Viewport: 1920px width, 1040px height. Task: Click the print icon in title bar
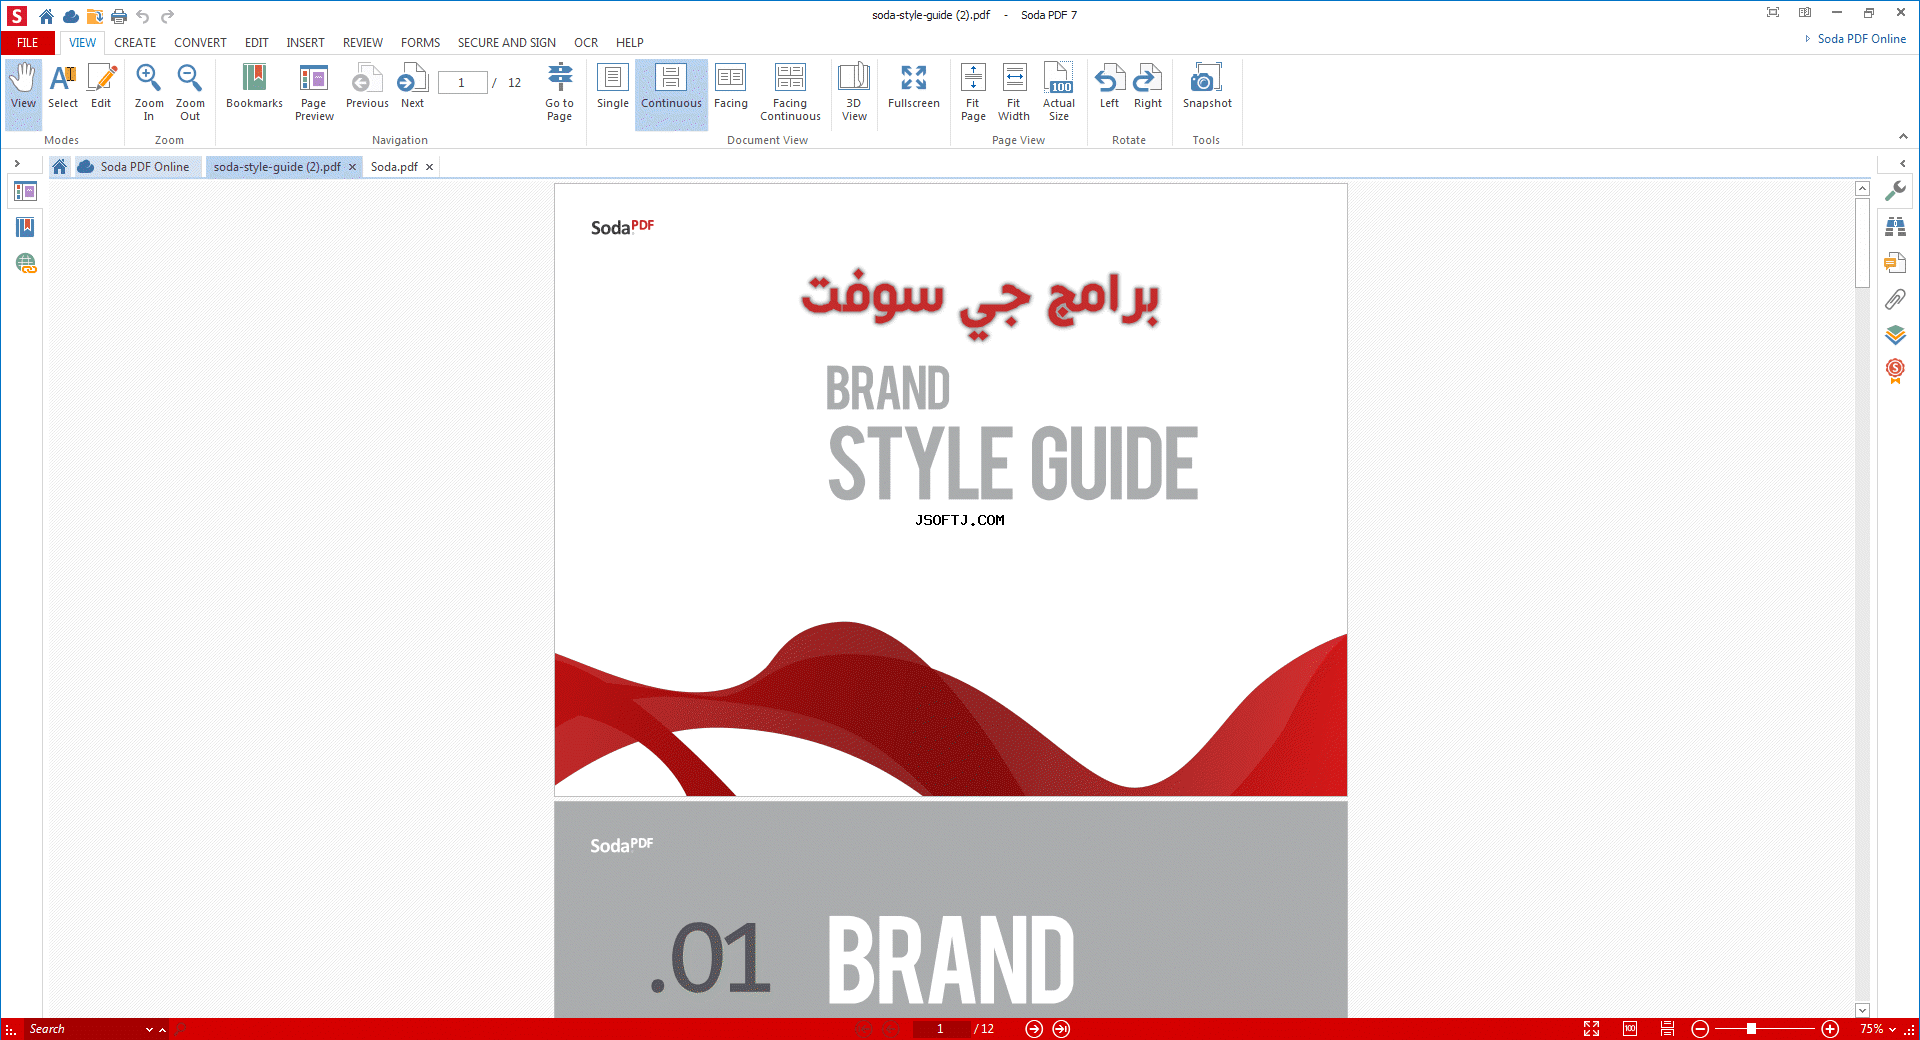119,16
